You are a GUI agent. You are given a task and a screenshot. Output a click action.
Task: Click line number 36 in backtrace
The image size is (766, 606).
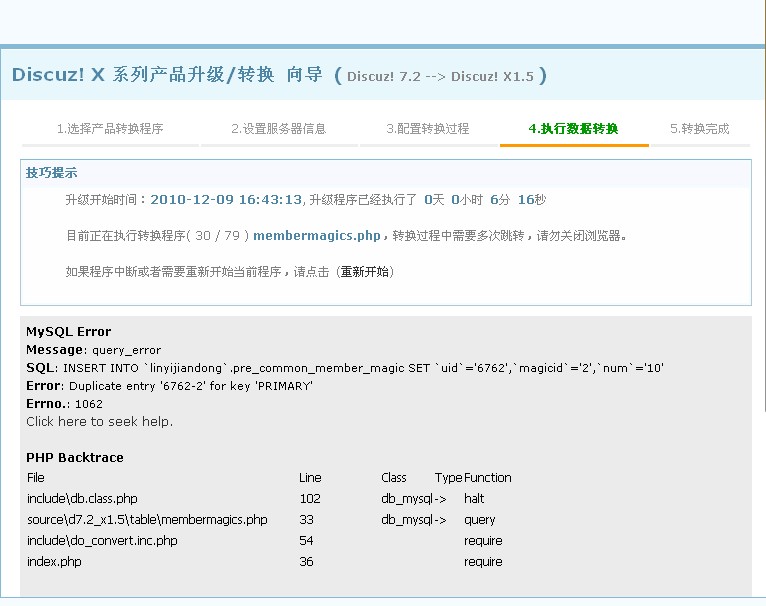click(x=306, y=562)
